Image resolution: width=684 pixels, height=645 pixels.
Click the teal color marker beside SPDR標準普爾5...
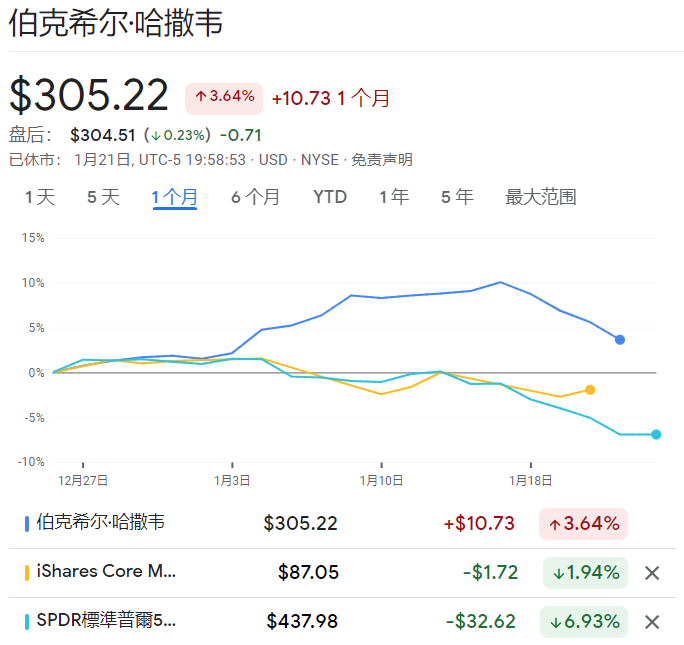[x=27, y=621]
